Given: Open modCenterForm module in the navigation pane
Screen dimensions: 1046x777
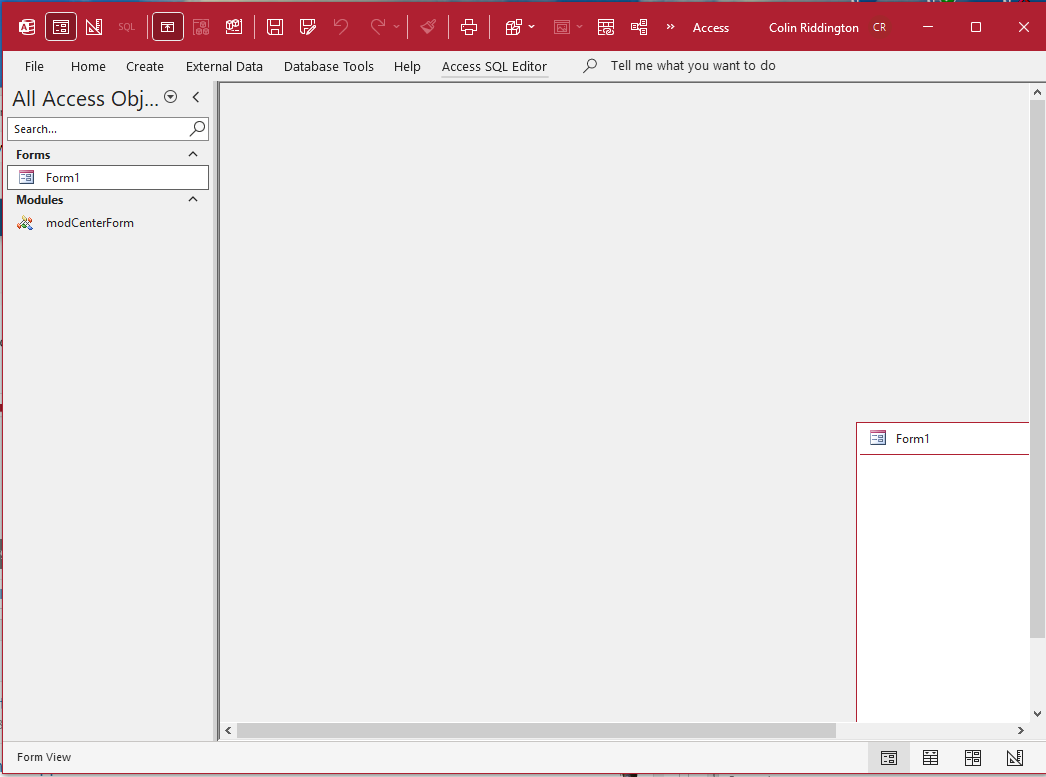Looking at the screenshot, I should [89, 223].
